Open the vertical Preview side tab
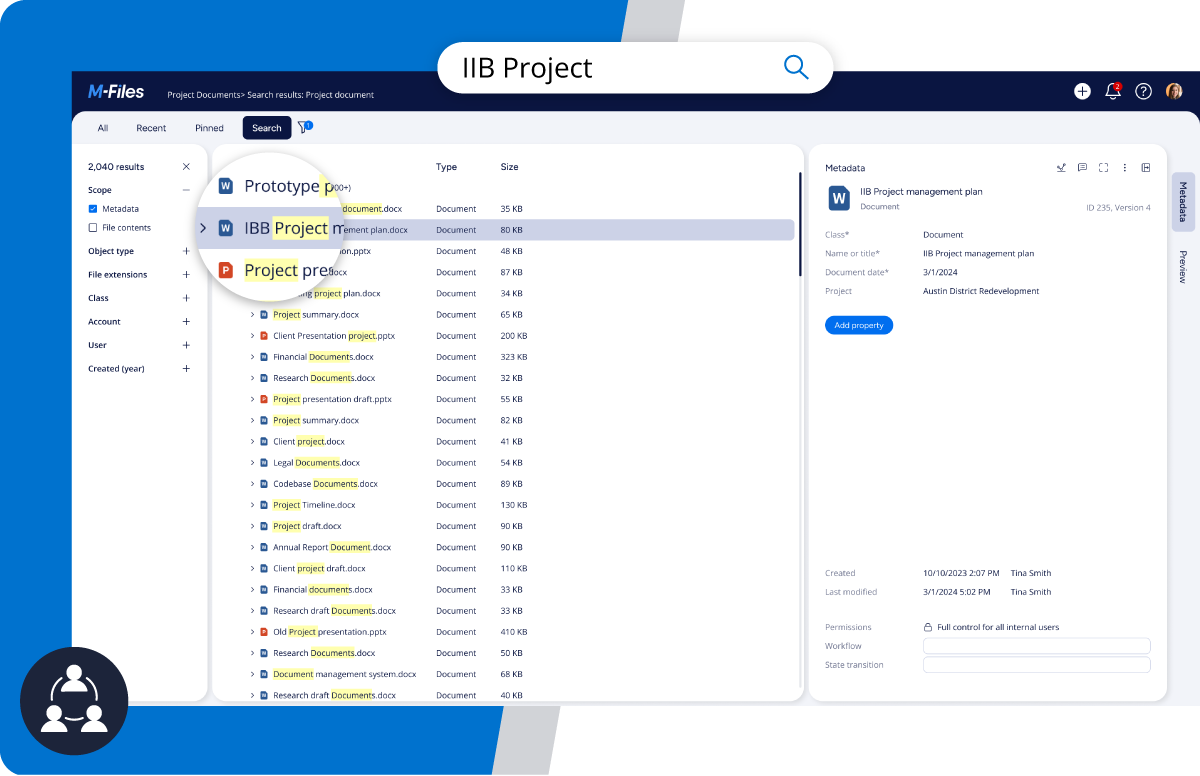Image resolution: width=1200 pixels, height=776 pixels. click(x=1183, y=267)
